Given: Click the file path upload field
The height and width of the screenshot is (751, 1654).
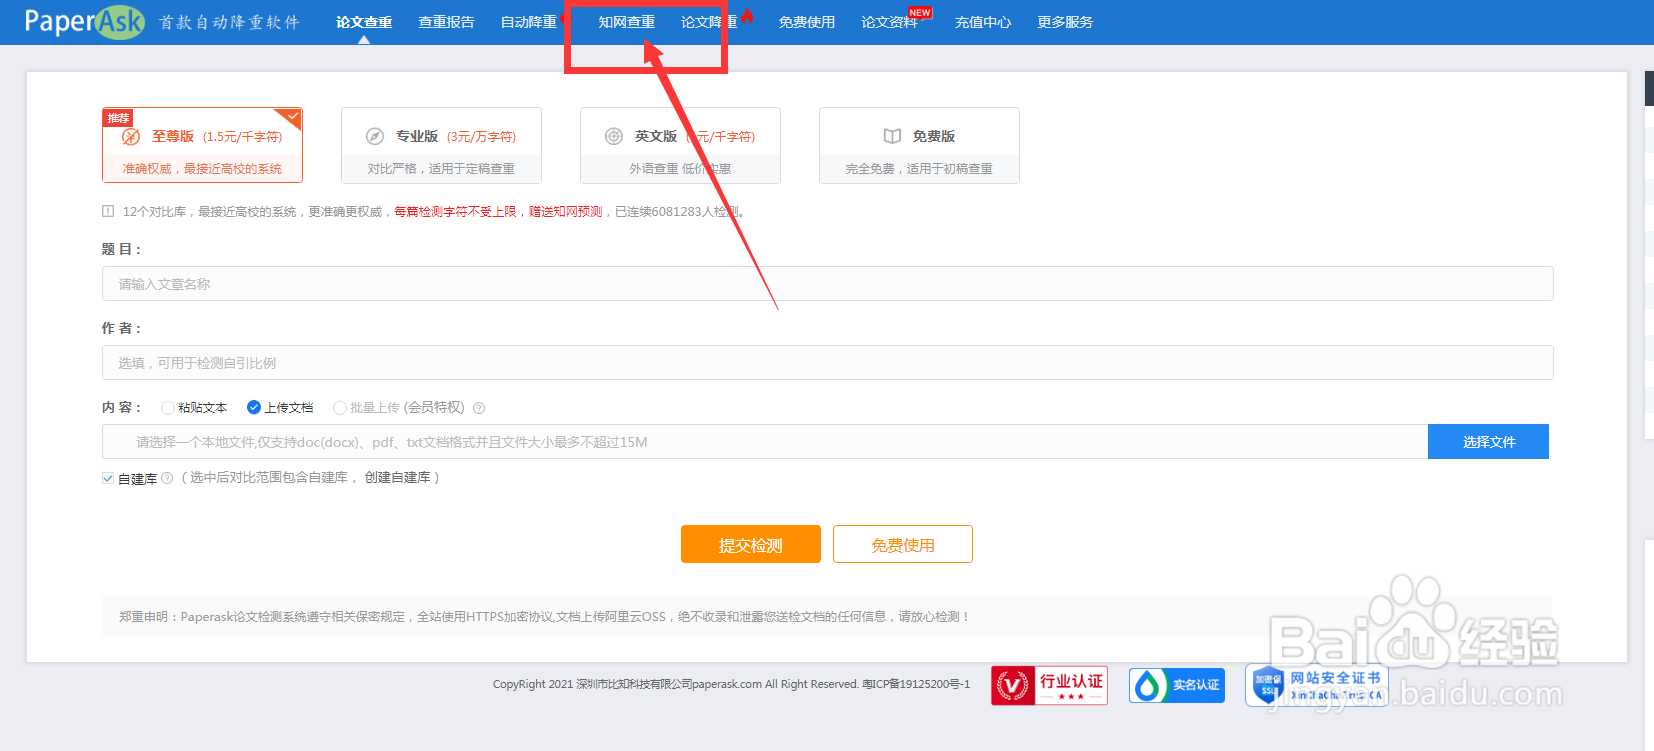Looking at the screenshot, I should click(765, 441).
